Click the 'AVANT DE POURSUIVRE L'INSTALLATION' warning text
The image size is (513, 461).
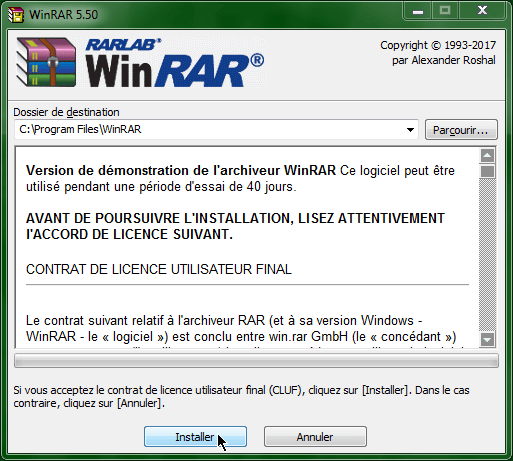click(235, 226)
